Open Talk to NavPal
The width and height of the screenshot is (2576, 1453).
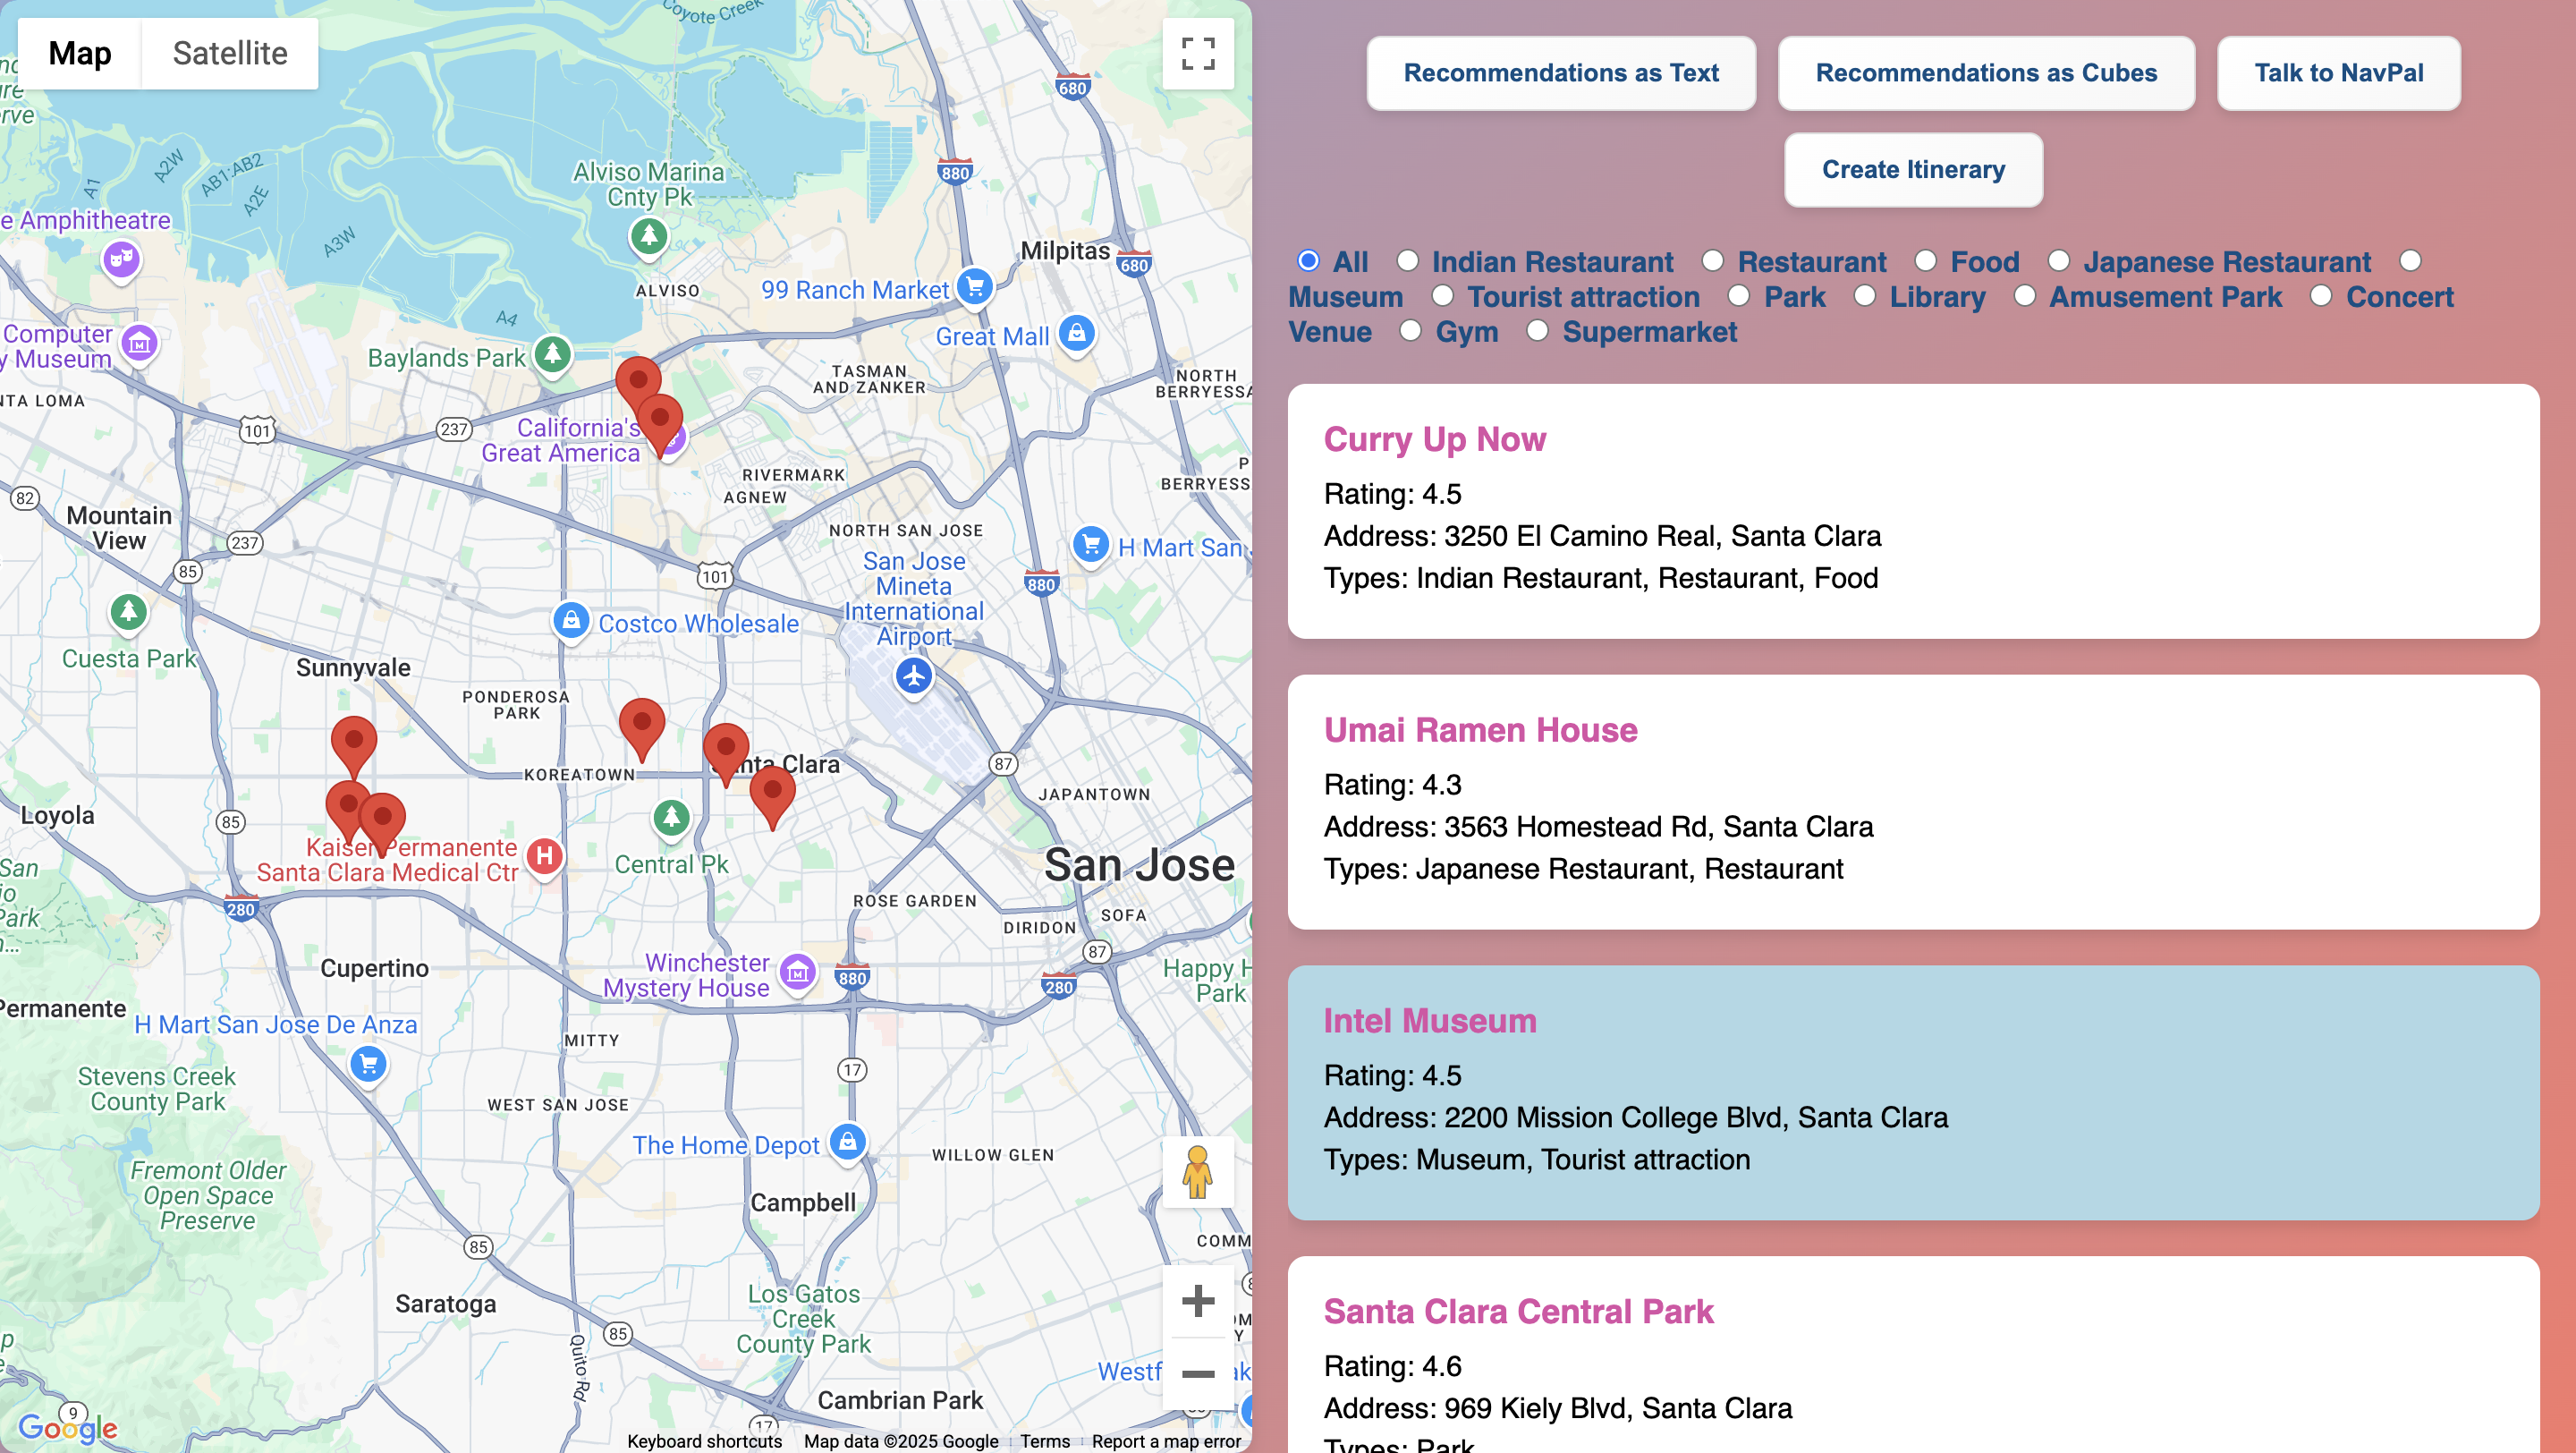click(2338, 73)
